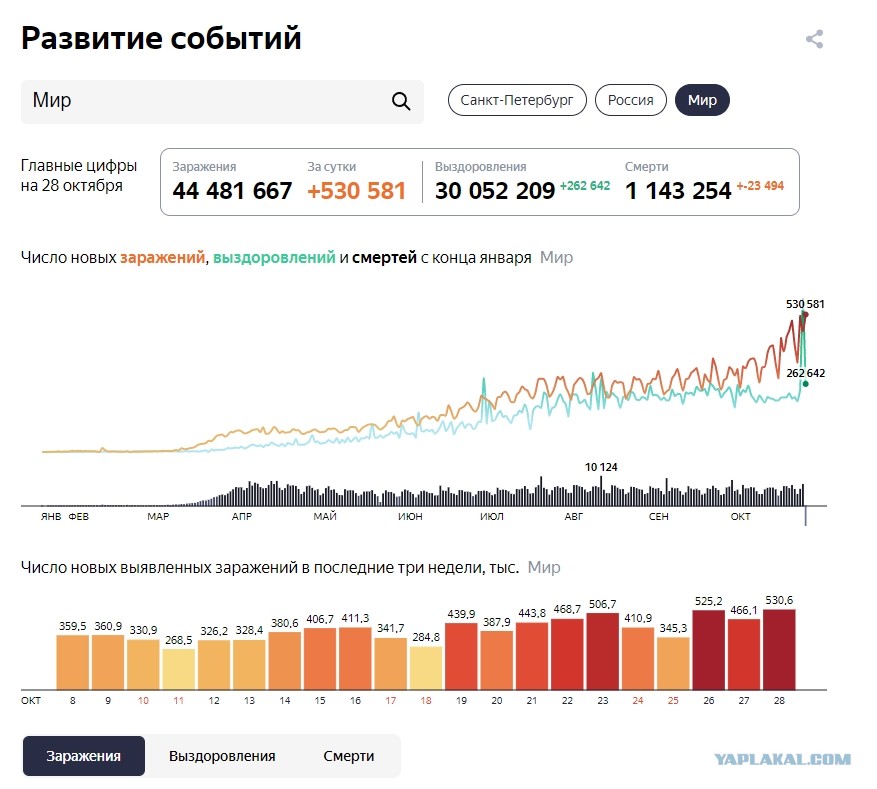The width and height of the screenshot is (877, 789).
Task: Focus the region search field "Мир"
Action: [x=222, y=101]
